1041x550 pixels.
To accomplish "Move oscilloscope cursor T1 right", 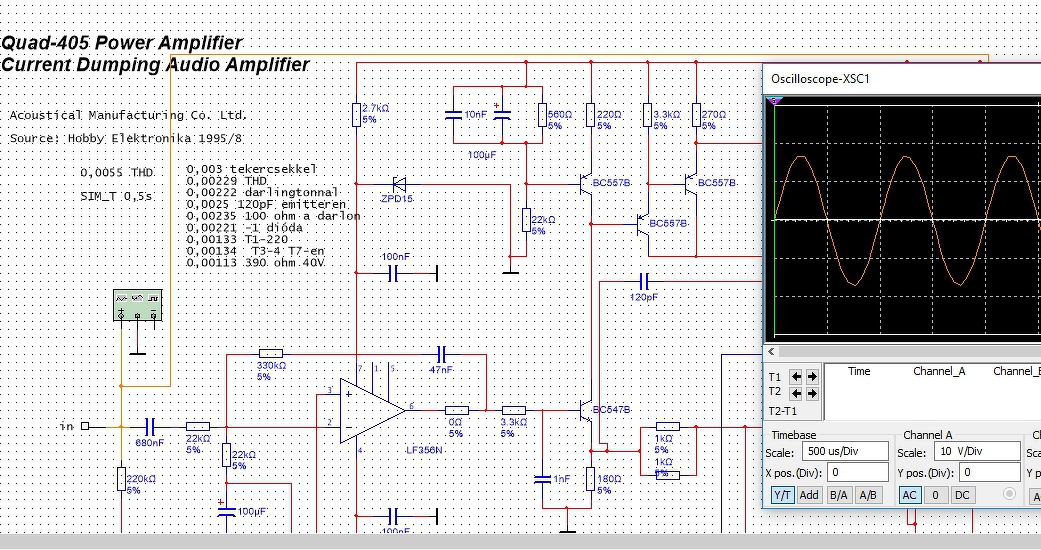I will tap(812, 377).
